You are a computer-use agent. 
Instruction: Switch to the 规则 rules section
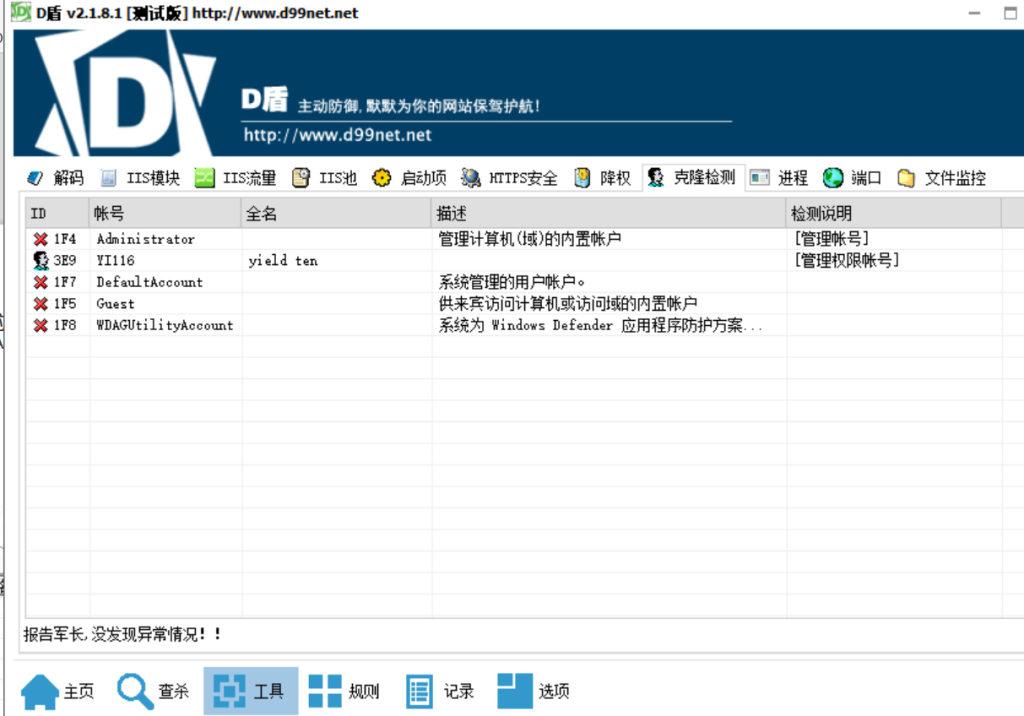(x=344, y=691)
